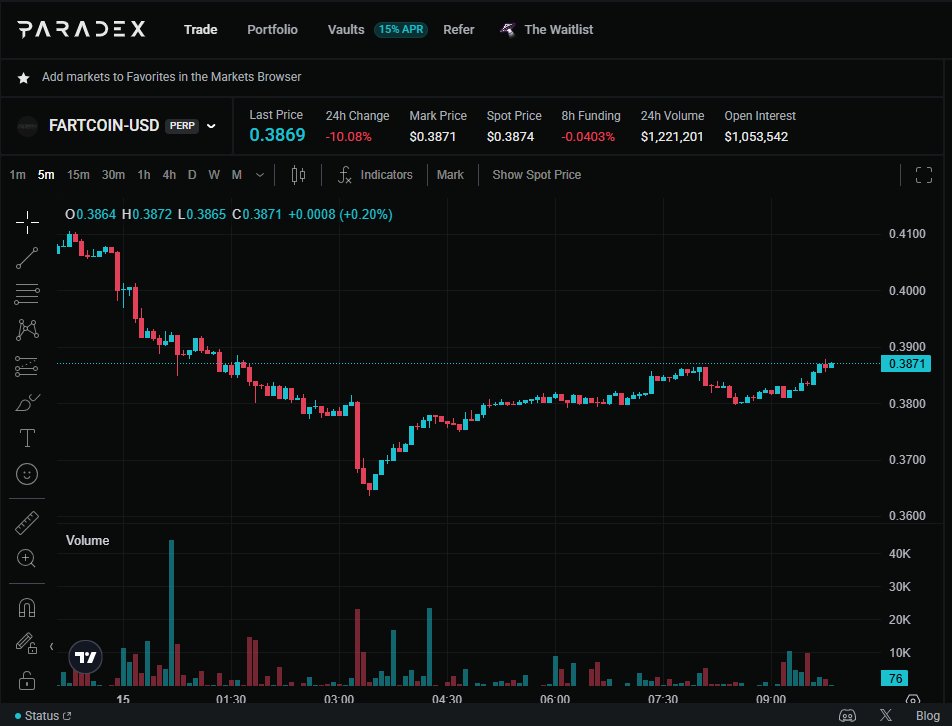Toggle Show Spot Price
This screenshot has width=952, height=726.
click(537, 175)
